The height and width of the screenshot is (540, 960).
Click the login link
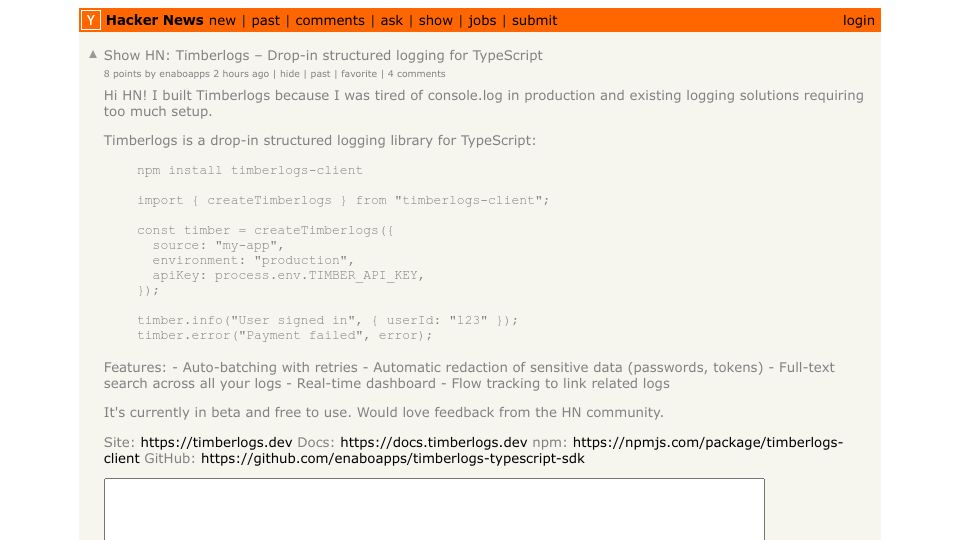pyautogui.click(x=858, y=20)
